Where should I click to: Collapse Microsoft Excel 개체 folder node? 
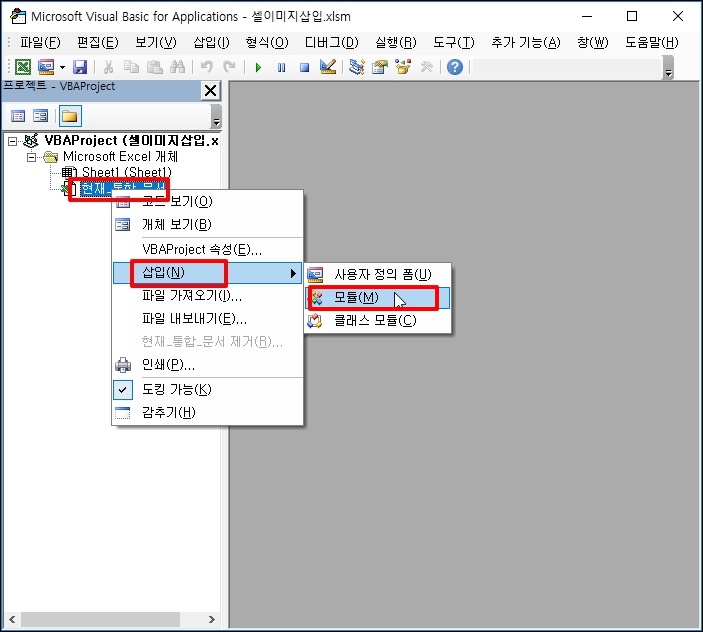(x=31, y=157)
